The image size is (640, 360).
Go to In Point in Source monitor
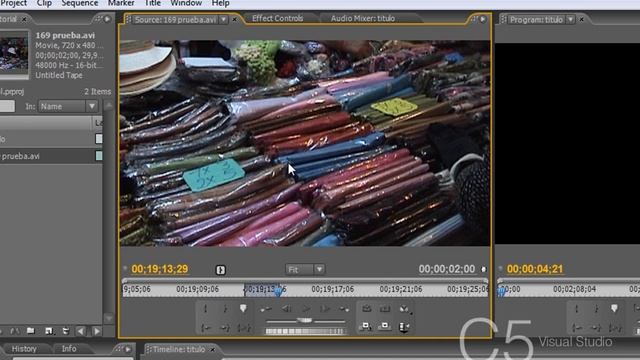point(206,327)
